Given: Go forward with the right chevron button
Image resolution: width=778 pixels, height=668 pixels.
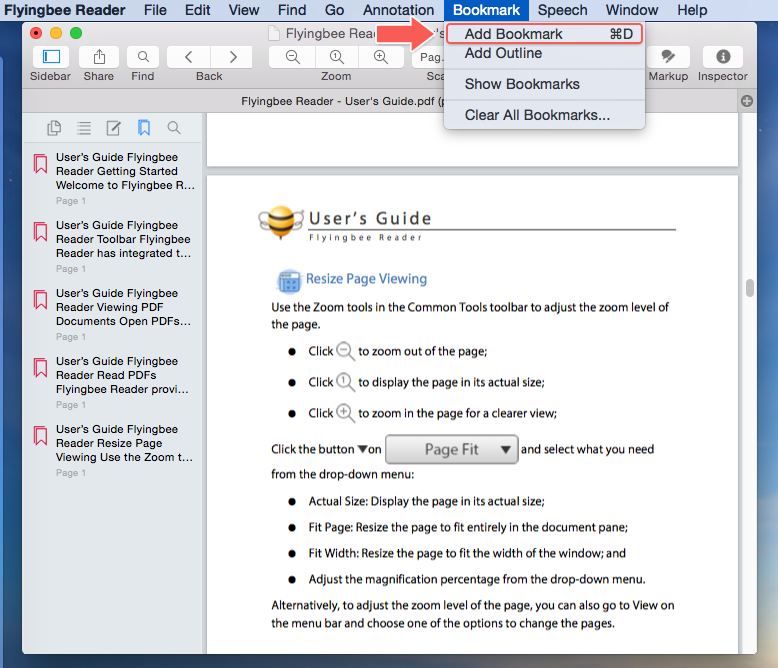Looking at the screenshot, I should coord(232,57).
